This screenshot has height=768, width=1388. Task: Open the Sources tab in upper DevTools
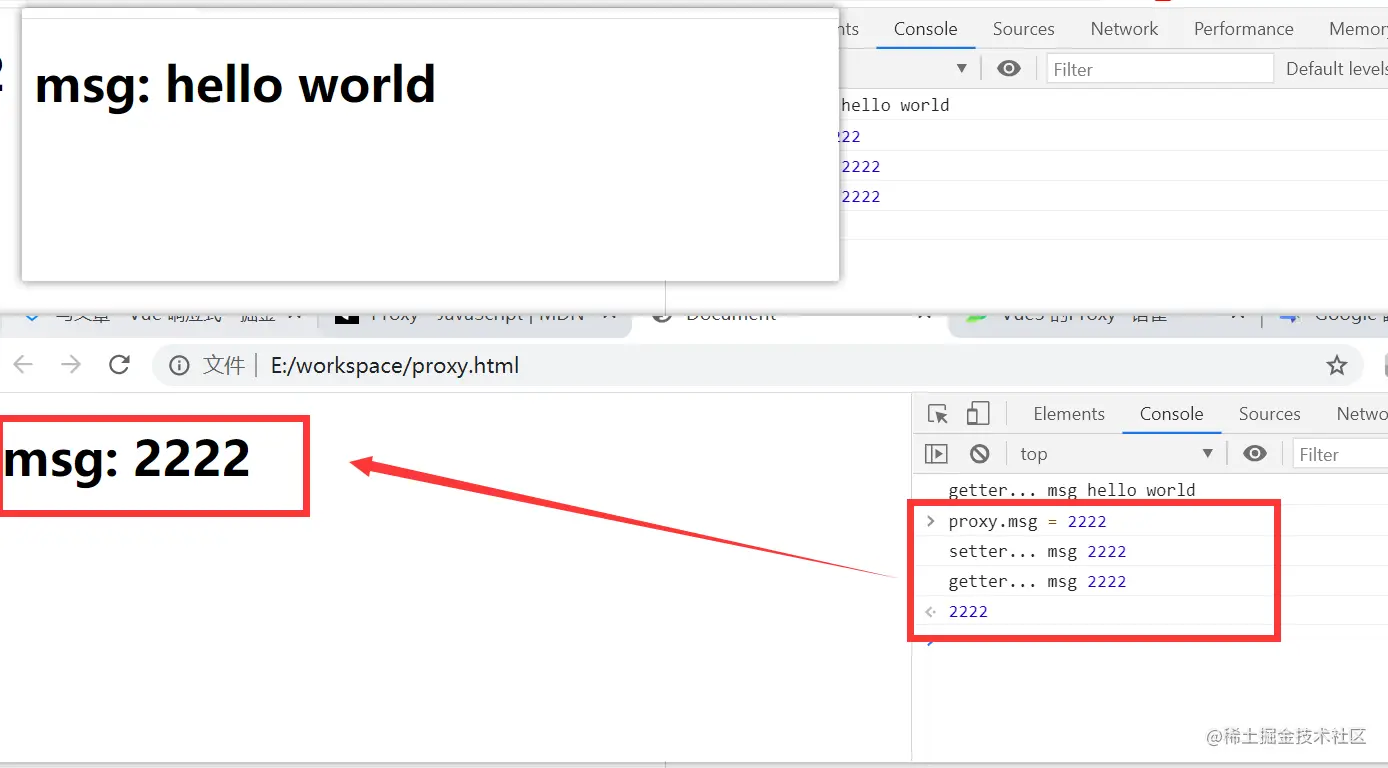1023,29
